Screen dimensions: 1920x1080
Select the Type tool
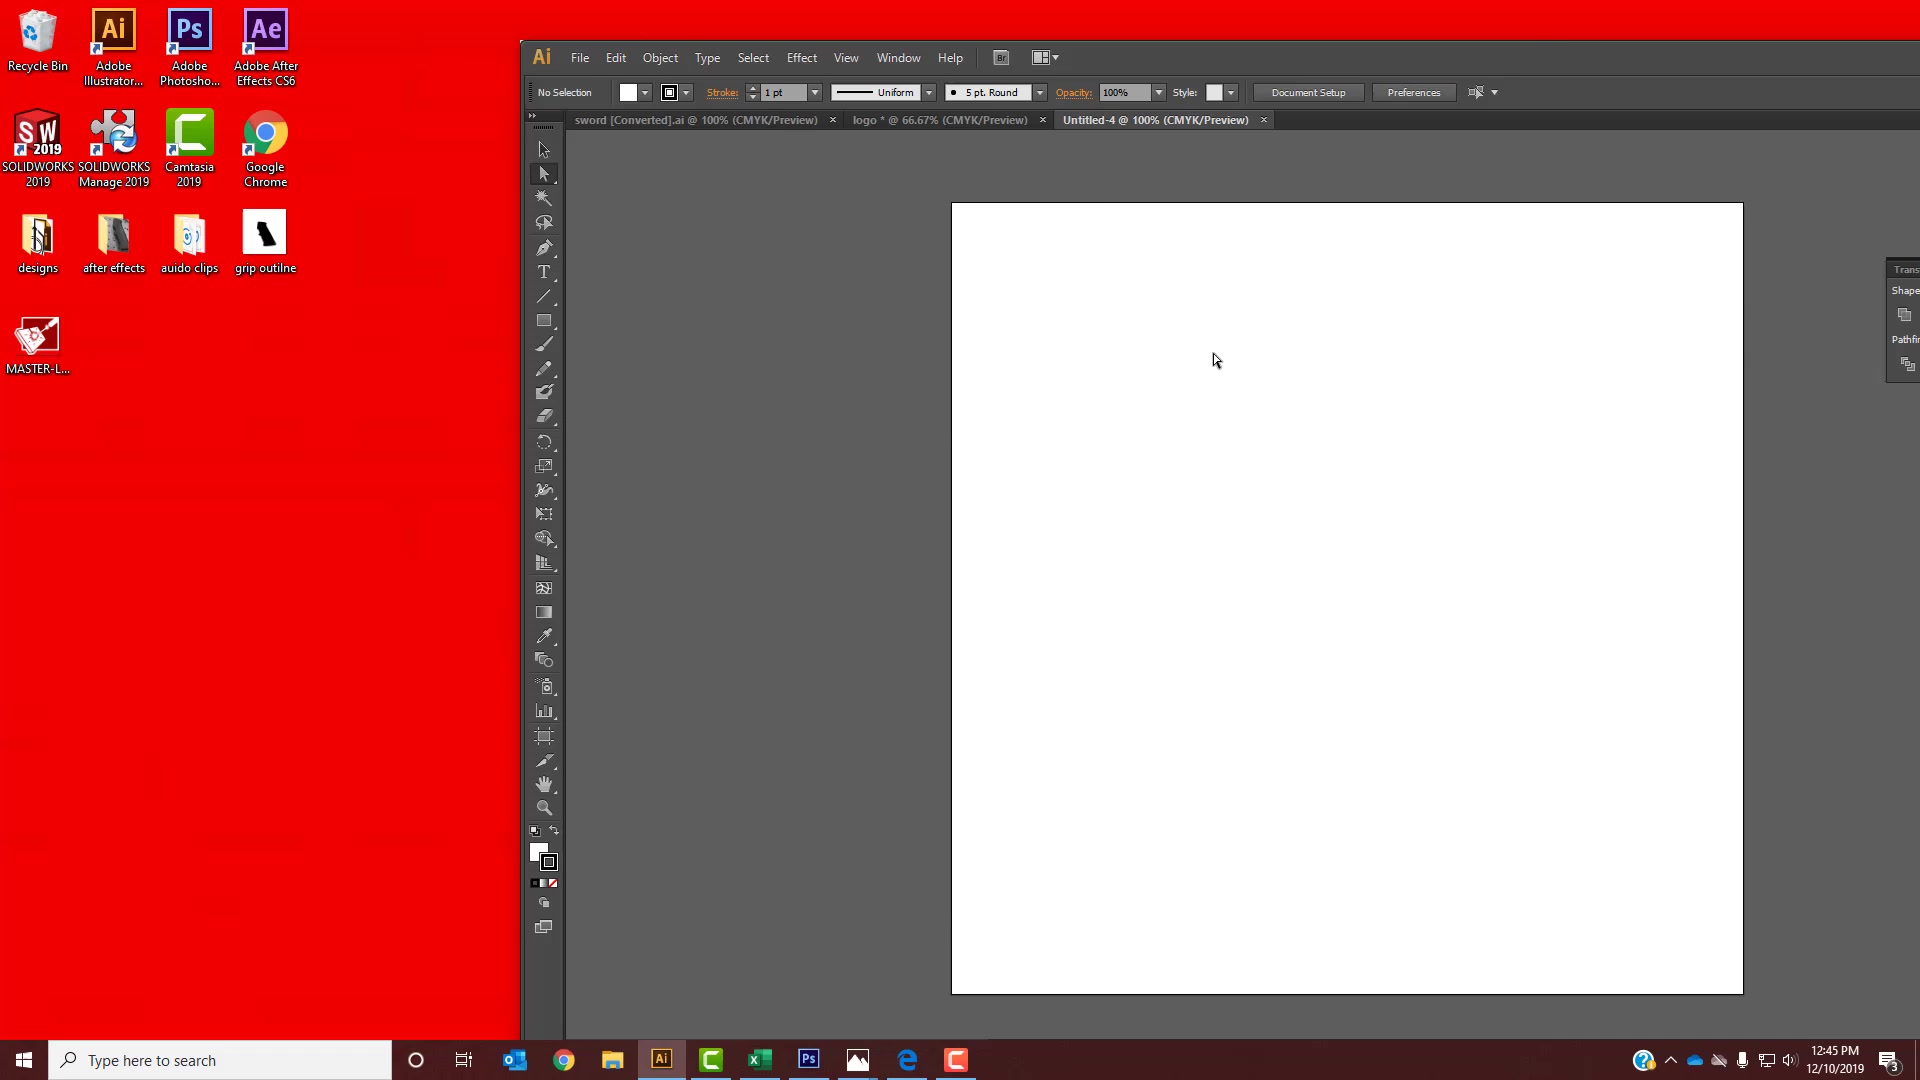(543, 271)
